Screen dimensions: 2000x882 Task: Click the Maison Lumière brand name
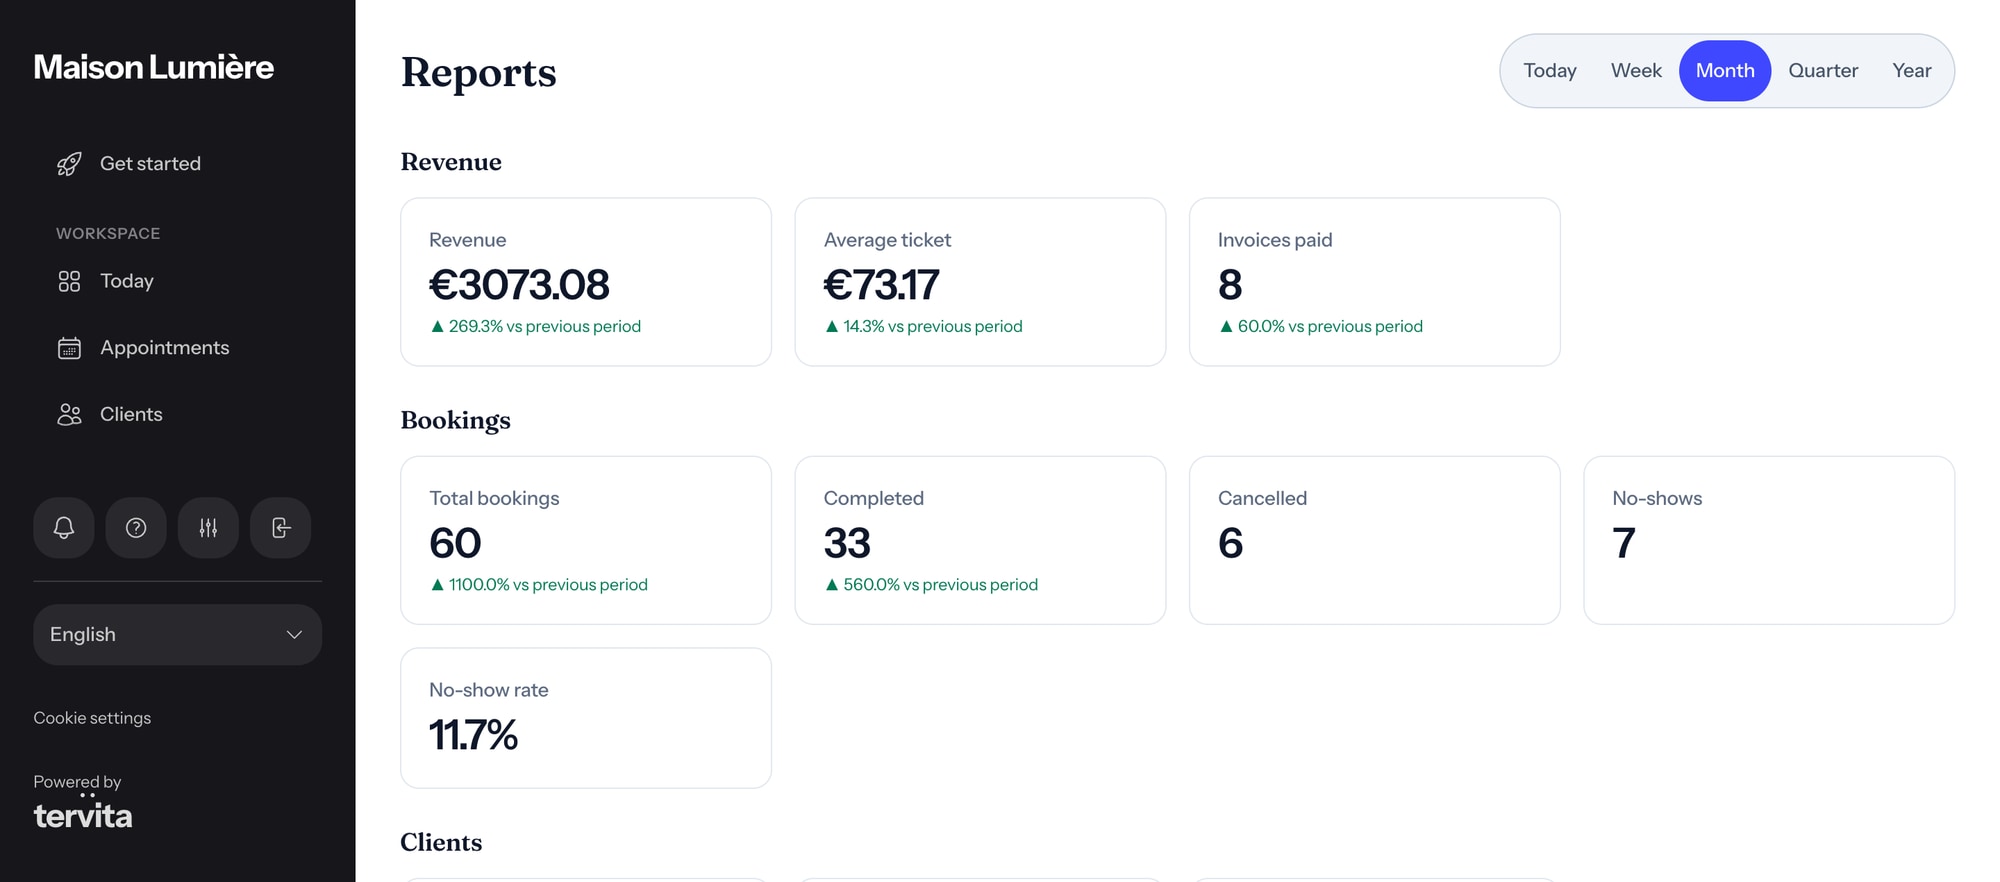click(154, 67)
